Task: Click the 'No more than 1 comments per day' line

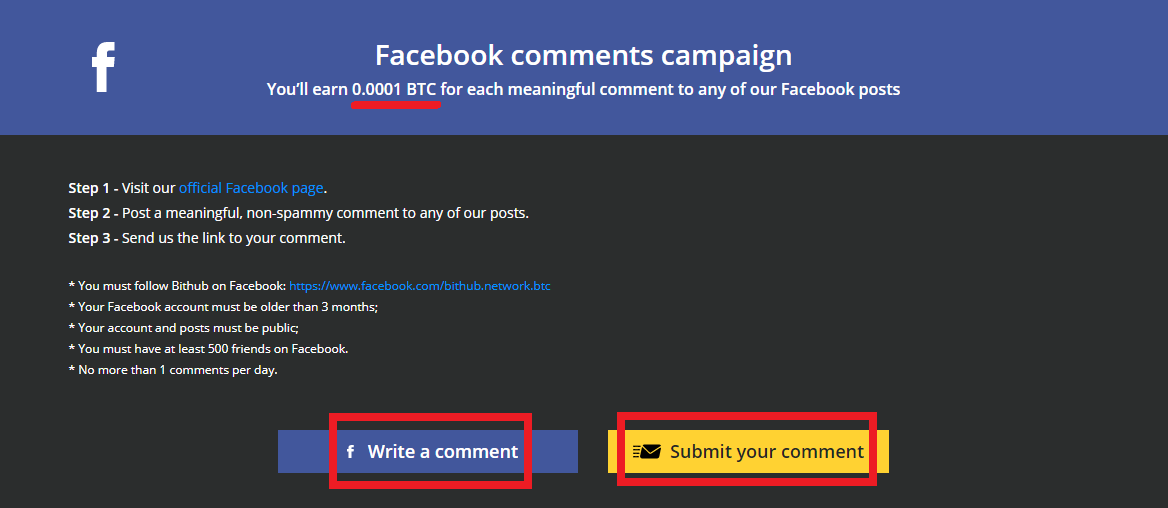Action: 173,369
